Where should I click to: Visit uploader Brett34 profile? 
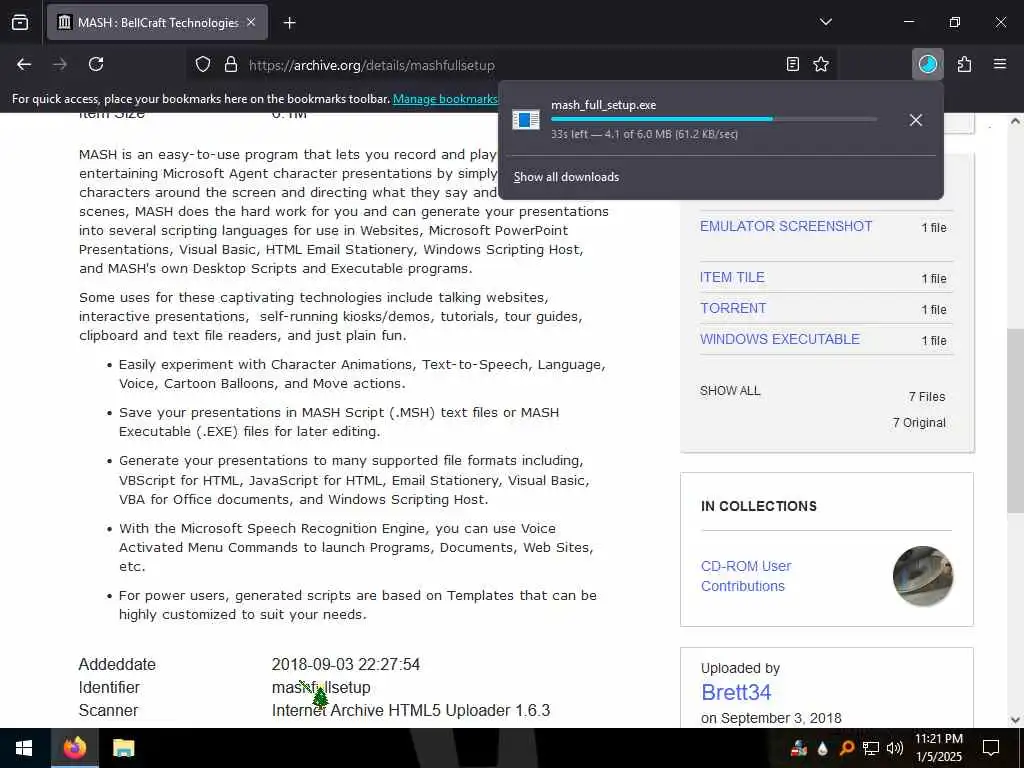(x=736, y=692)
